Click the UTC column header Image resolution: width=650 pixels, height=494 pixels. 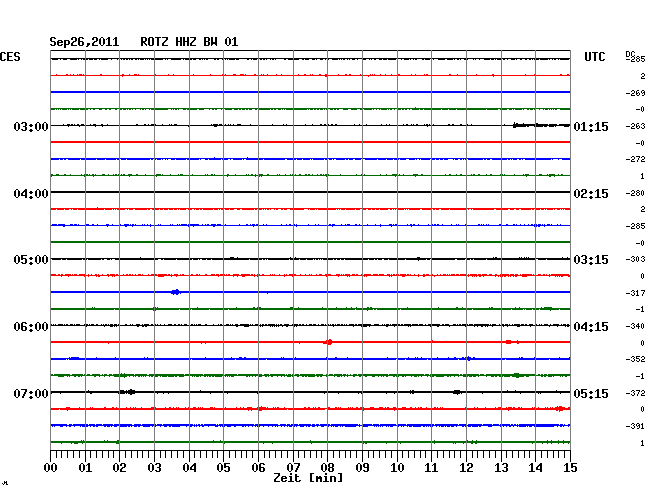(595, 57)
